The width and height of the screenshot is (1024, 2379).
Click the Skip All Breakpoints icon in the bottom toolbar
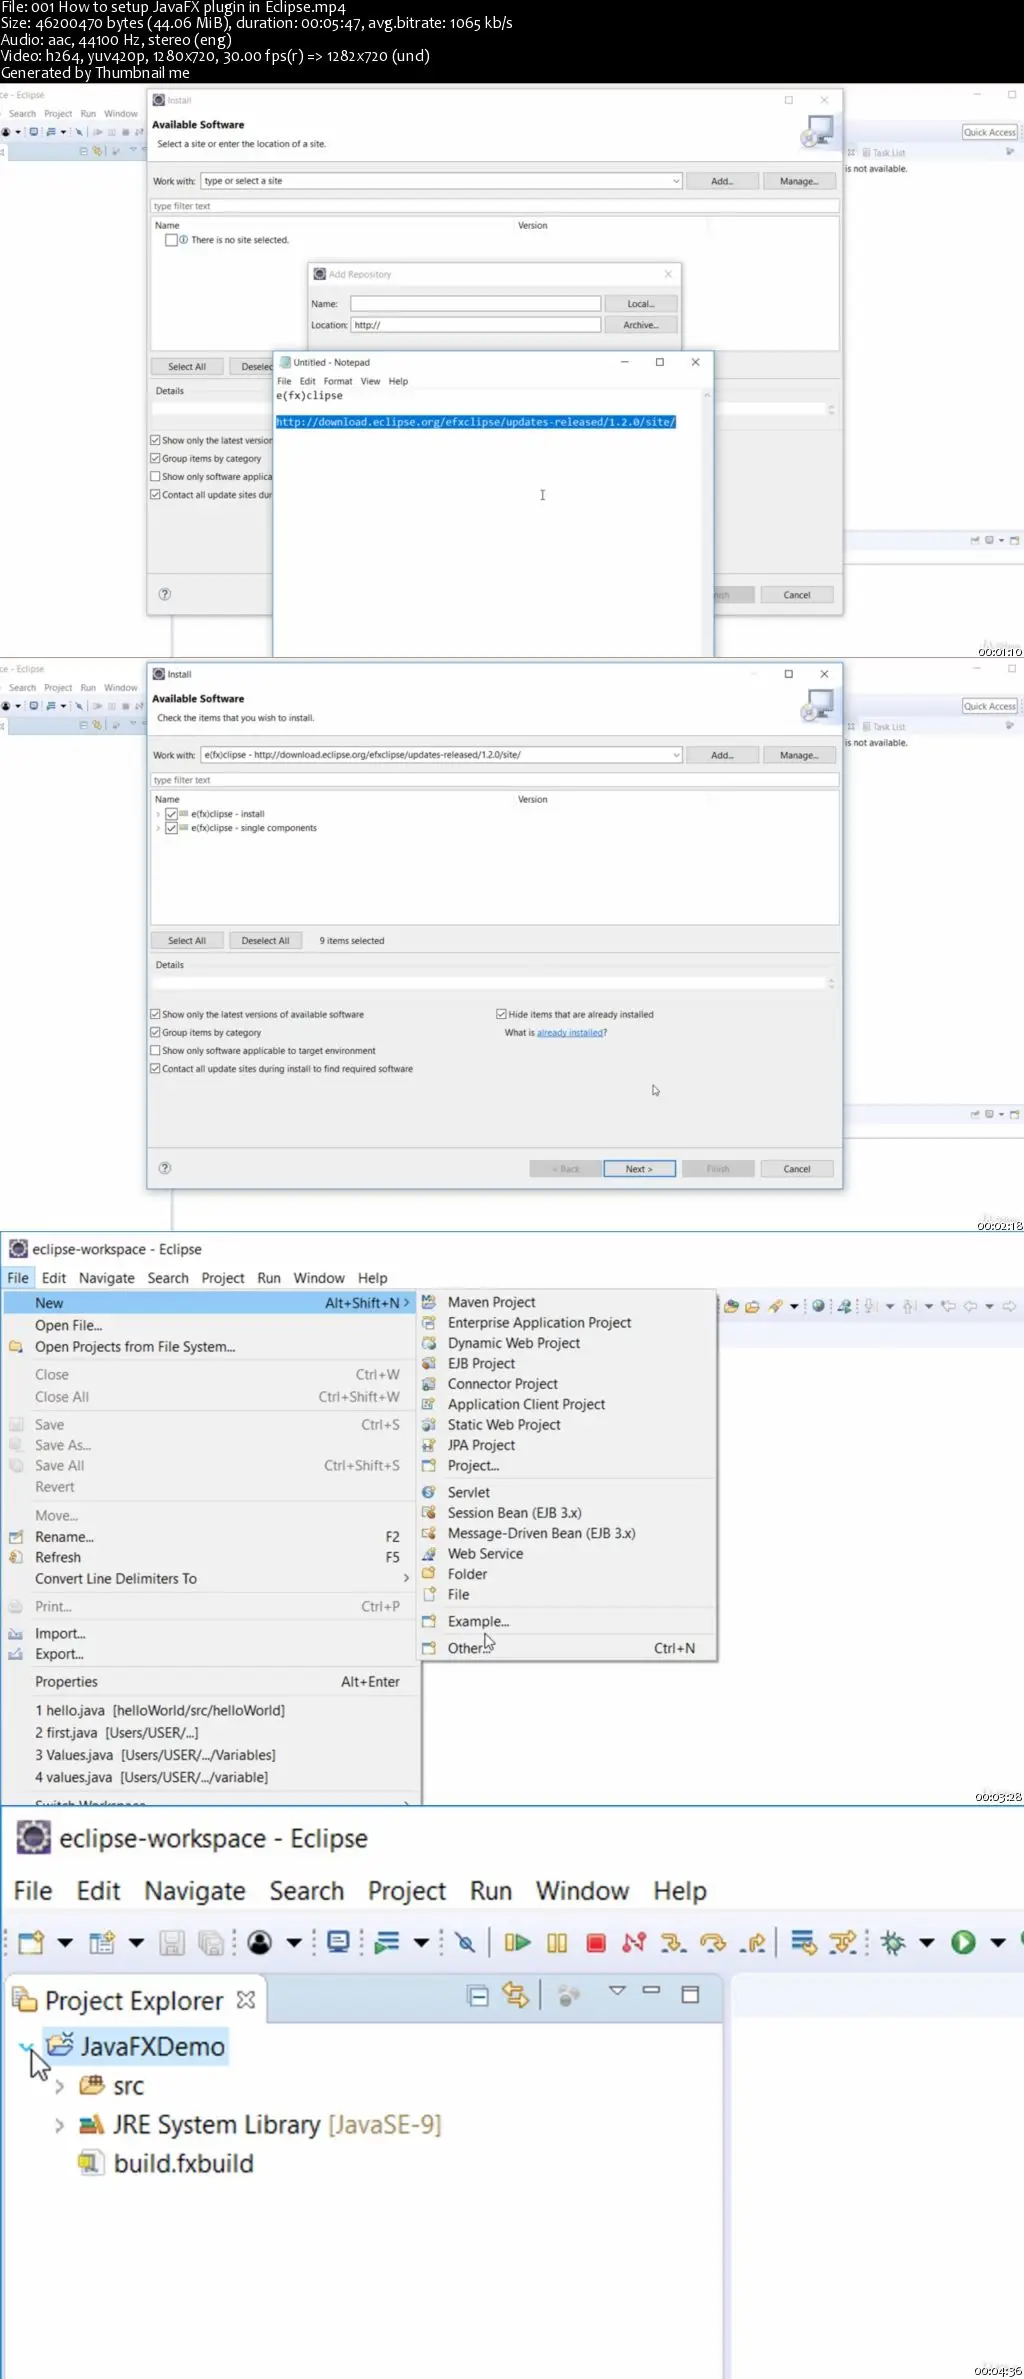(x=465, y=1943)
